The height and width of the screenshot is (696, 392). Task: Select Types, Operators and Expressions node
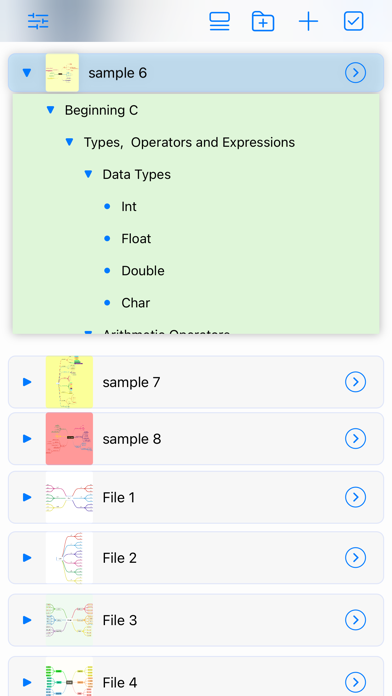coord(190,142)
